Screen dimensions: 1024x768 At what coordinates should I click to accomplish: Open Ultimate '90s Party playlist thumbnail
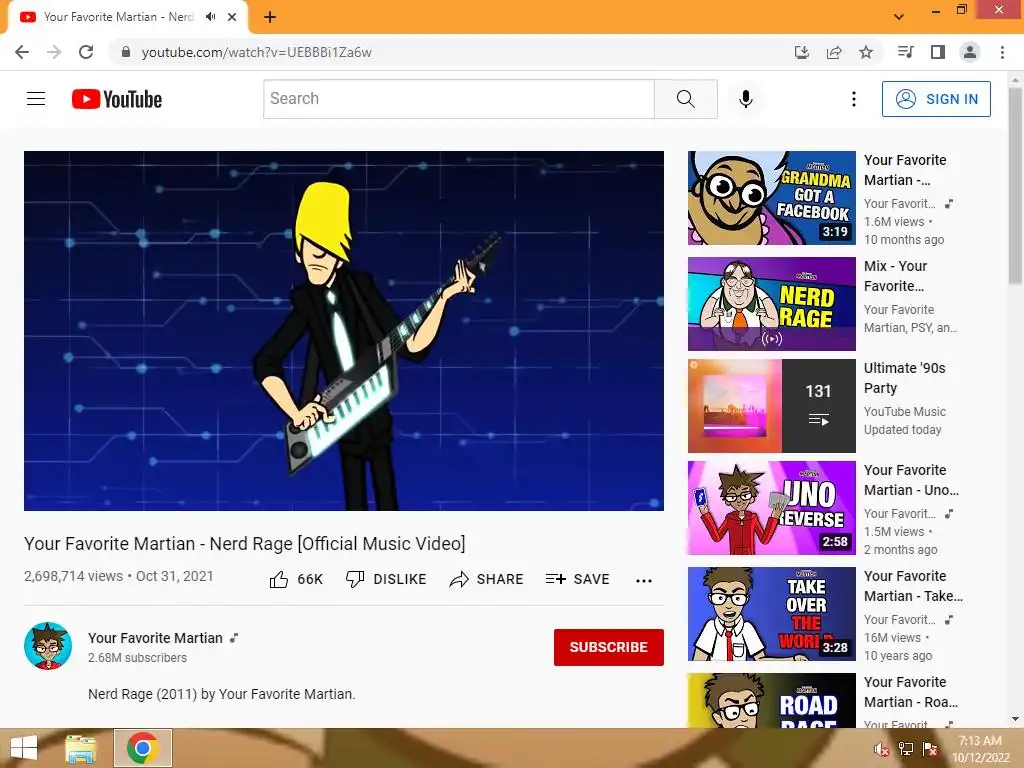point(772,406)
